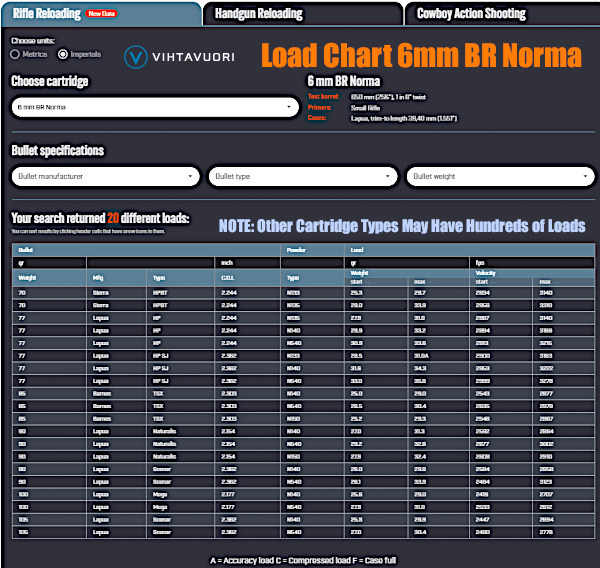Click the Load group header cell

click(x=470, y=250)
